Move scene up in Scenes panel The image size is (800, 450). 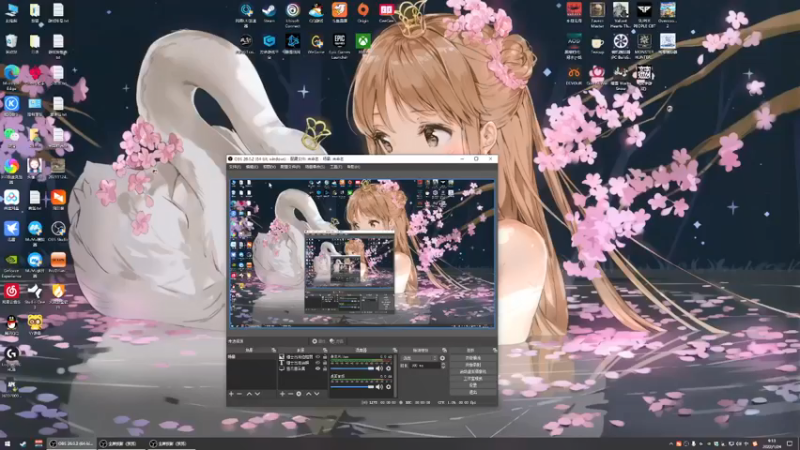pos(249,394)
